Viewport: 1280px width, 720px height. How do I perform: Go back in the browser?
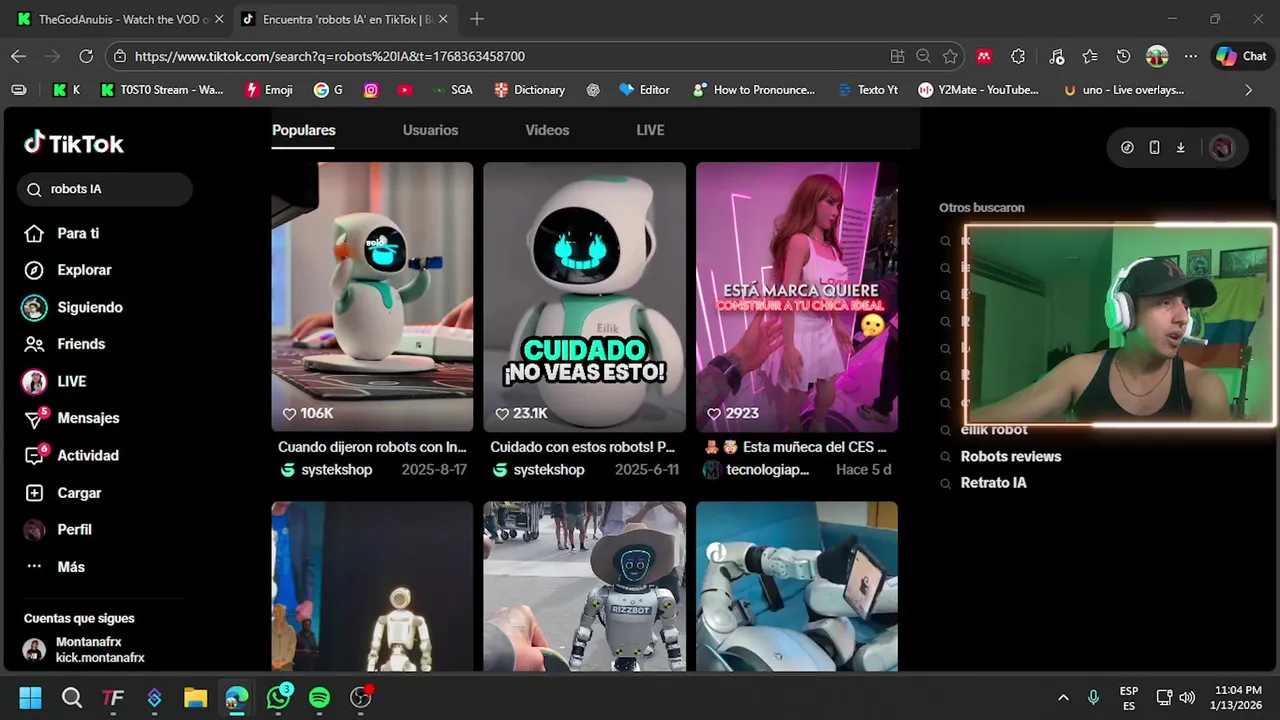click(18, 57)
